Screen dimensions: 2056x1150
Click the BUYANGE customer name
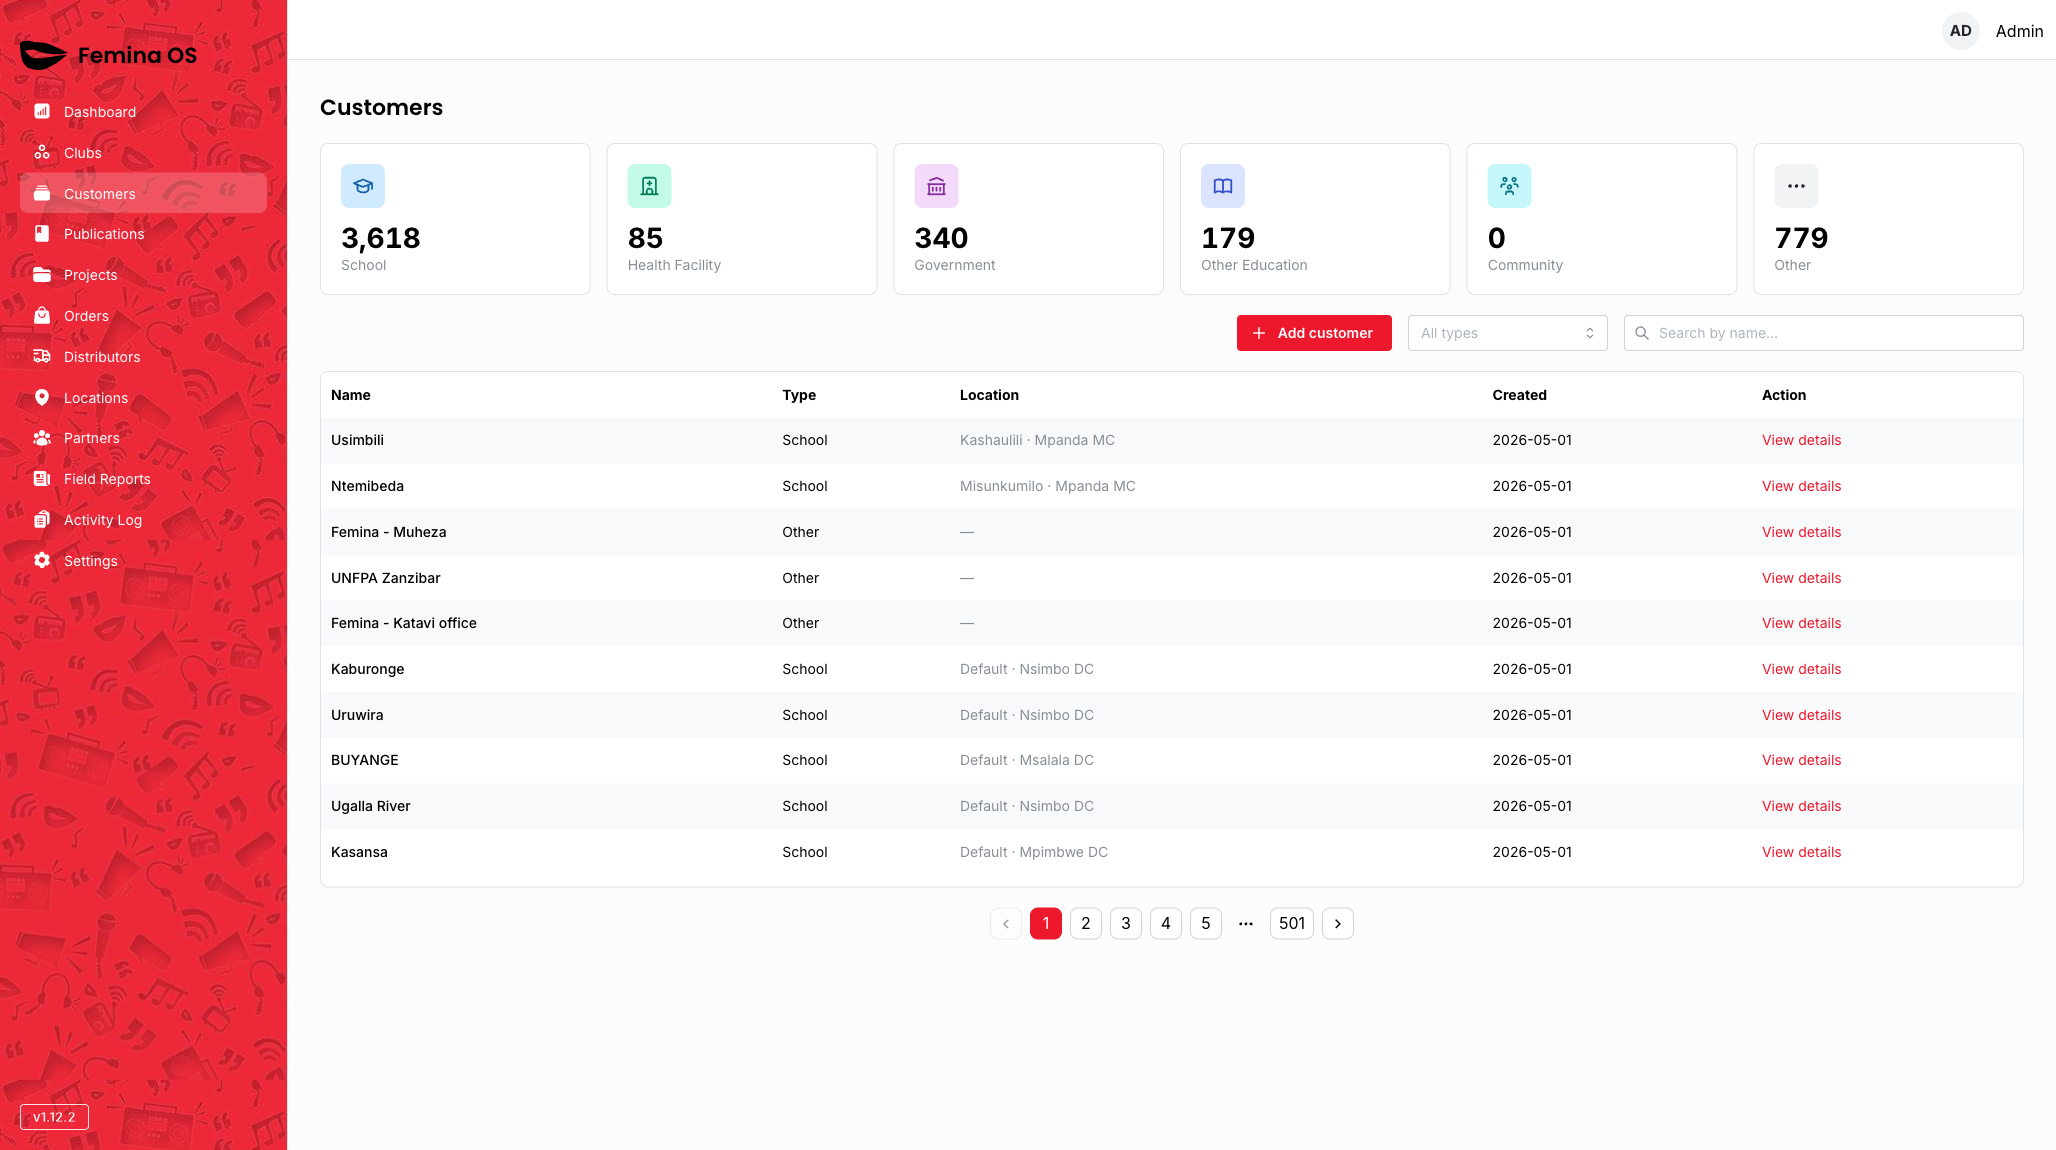point(364,760)
